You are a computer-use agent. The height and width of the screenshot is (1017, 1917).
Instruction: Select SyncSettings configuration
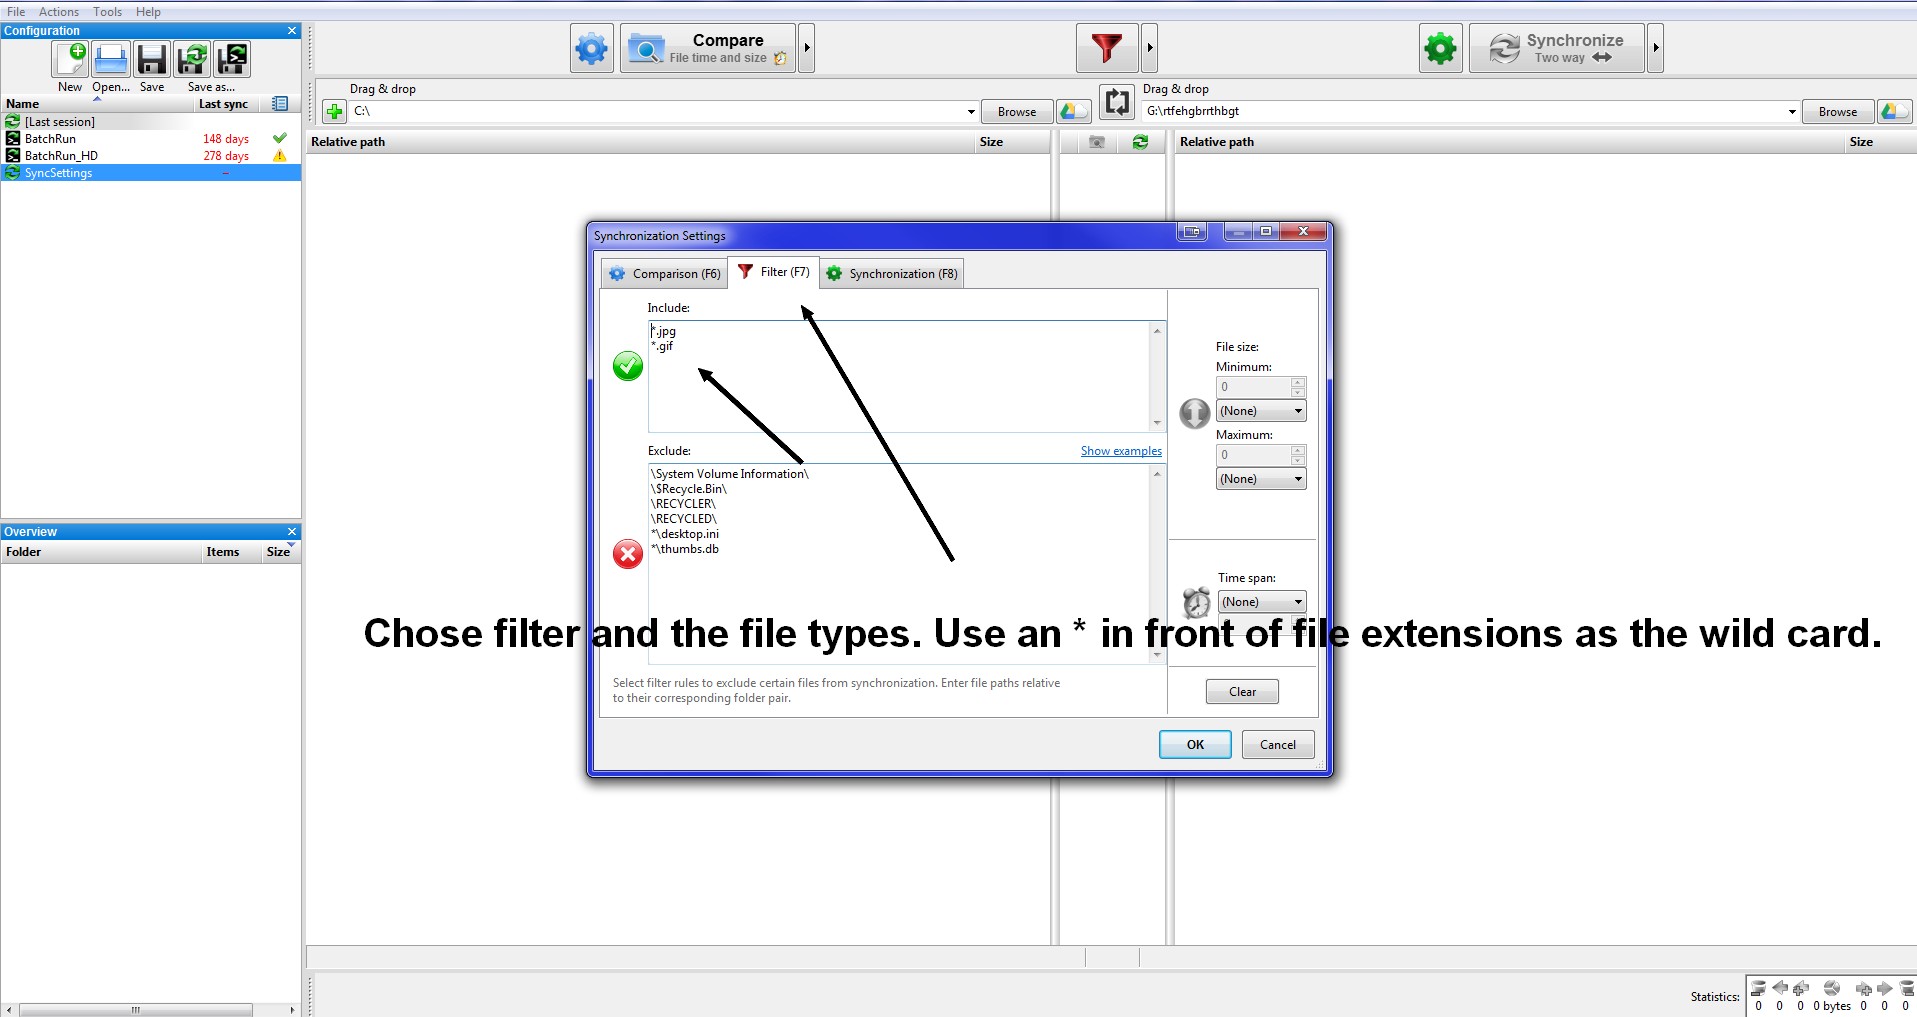point(151,173)
